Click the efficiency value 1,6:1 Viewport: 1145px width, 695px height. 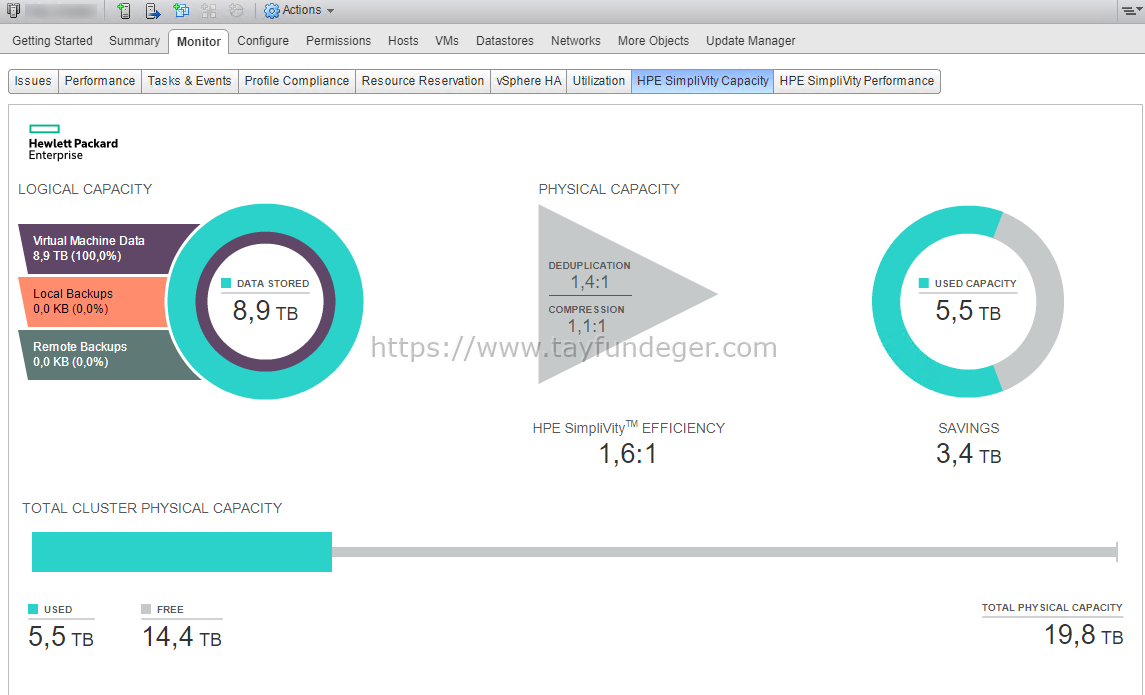click(x=628, y=454)
